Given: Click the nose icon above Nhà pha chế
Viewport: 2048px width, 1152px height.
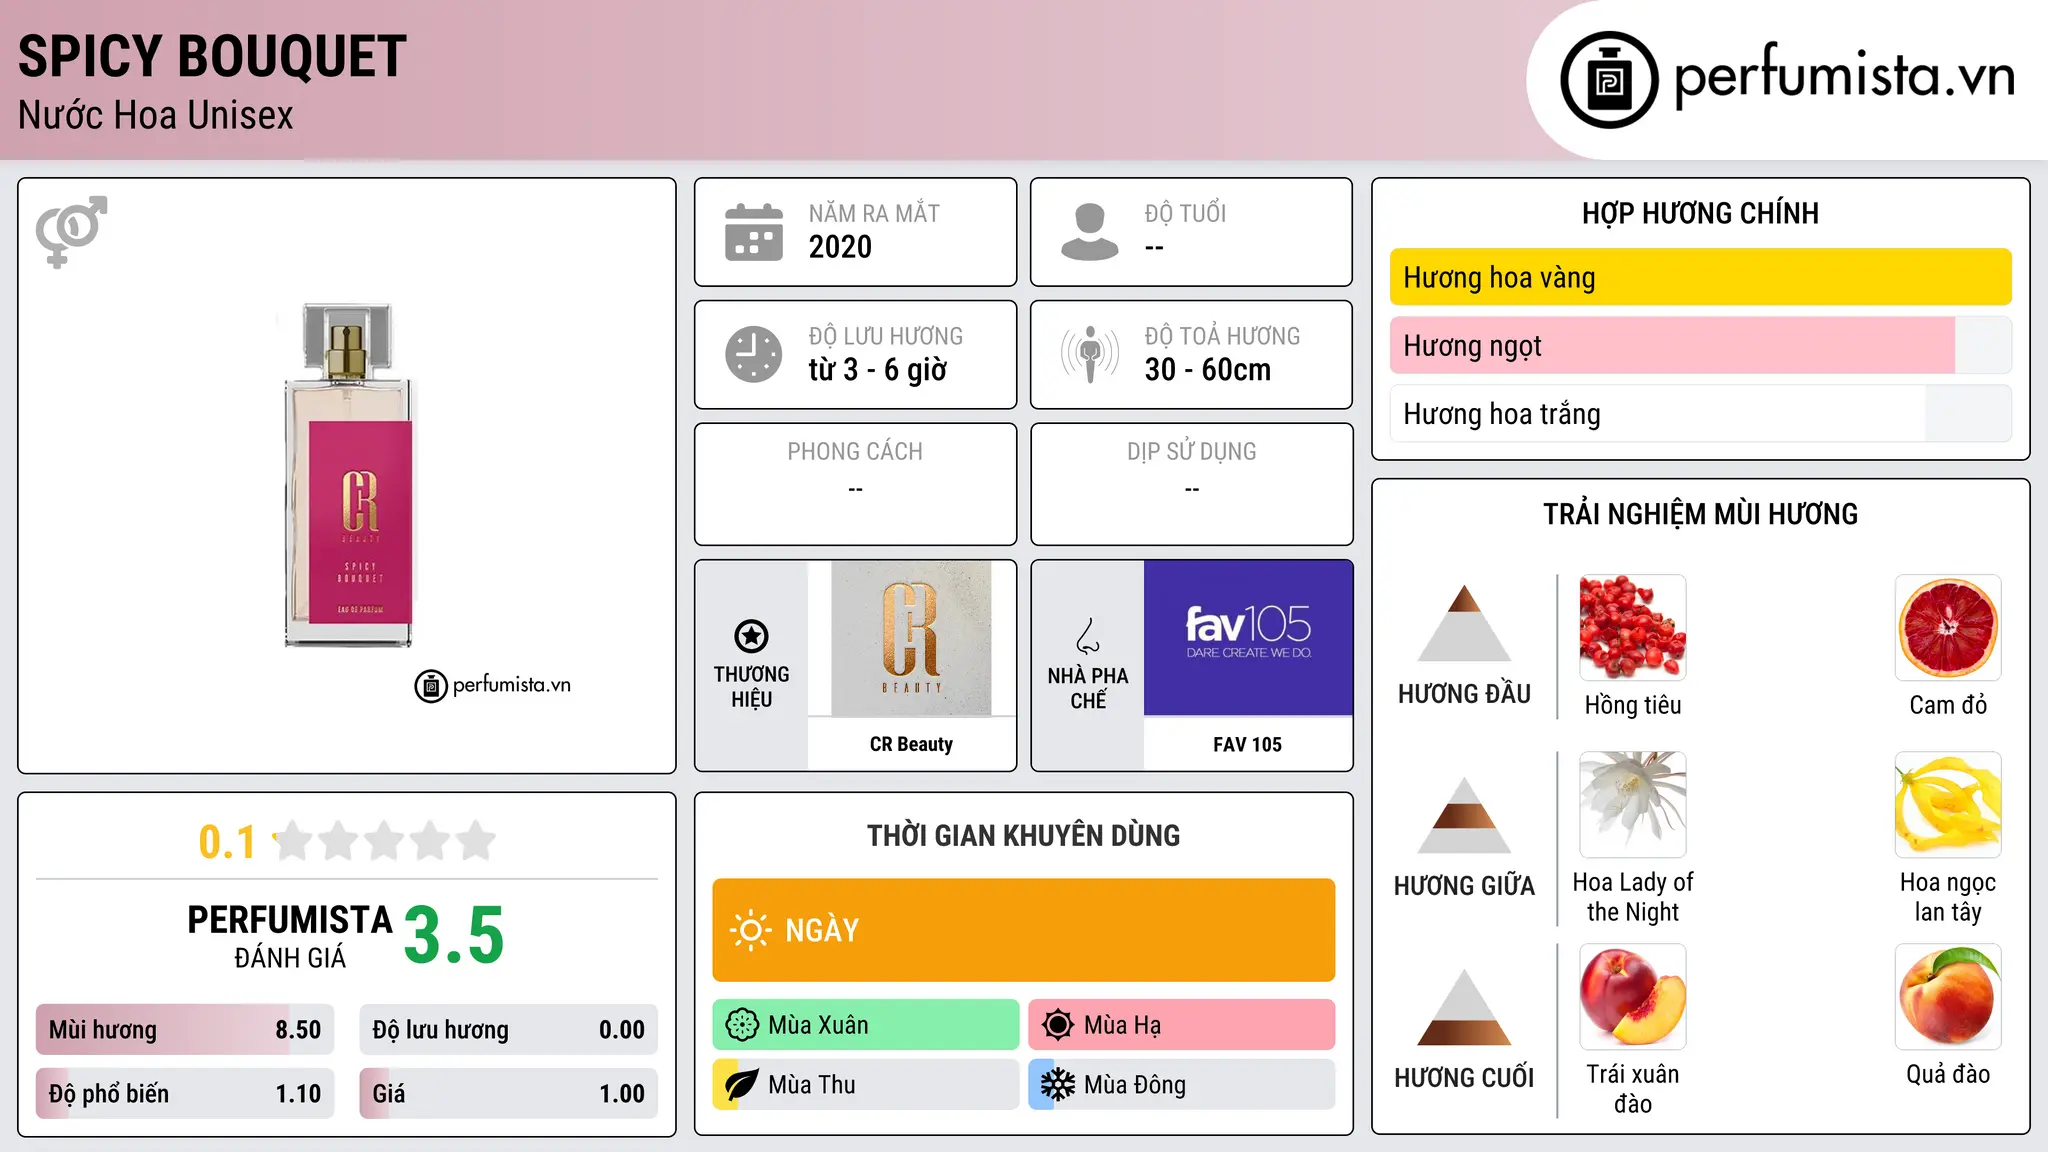Looking at the screenshot, I should coord(1088,636).
